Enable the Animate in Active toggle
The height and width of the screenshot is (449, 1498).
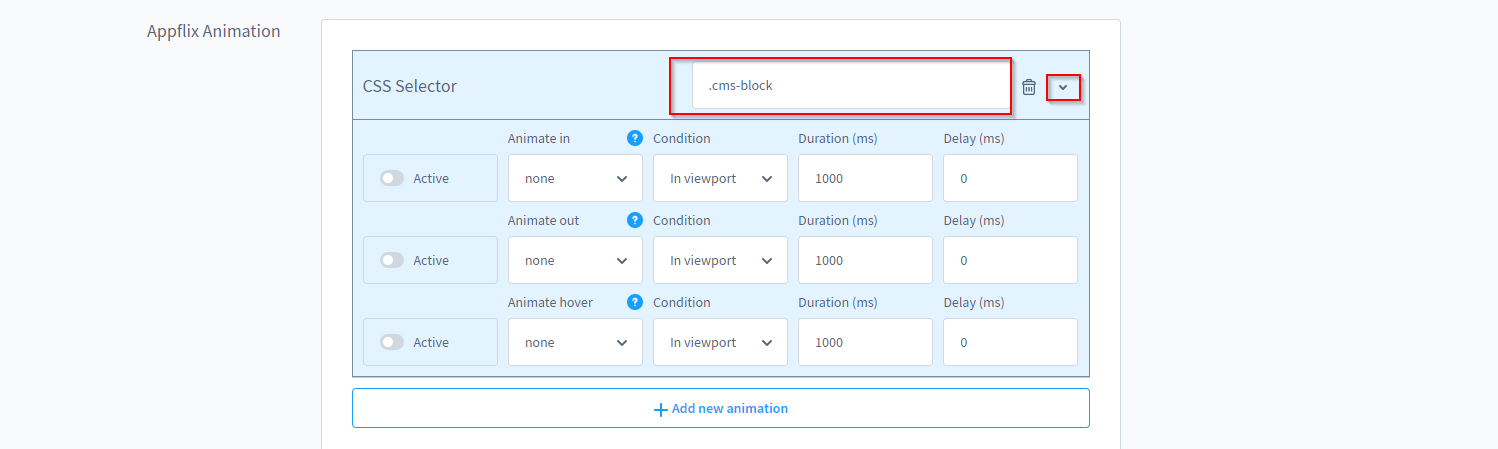pyautogui.click(x=392, y=178)
